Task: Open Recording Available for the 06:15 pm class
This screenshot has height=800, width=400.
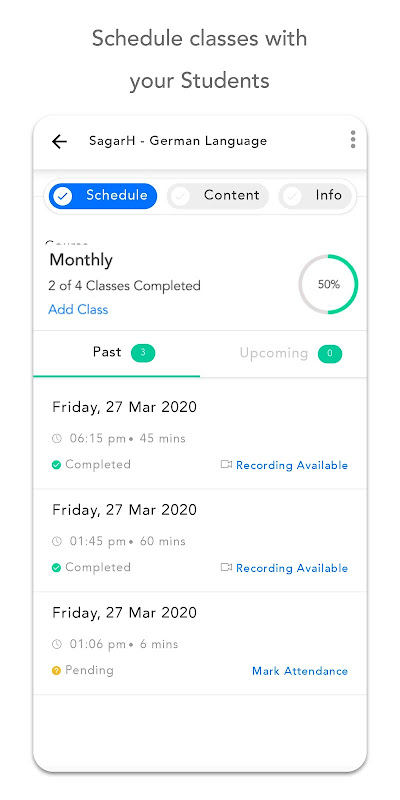Action: tap(292, 465)
